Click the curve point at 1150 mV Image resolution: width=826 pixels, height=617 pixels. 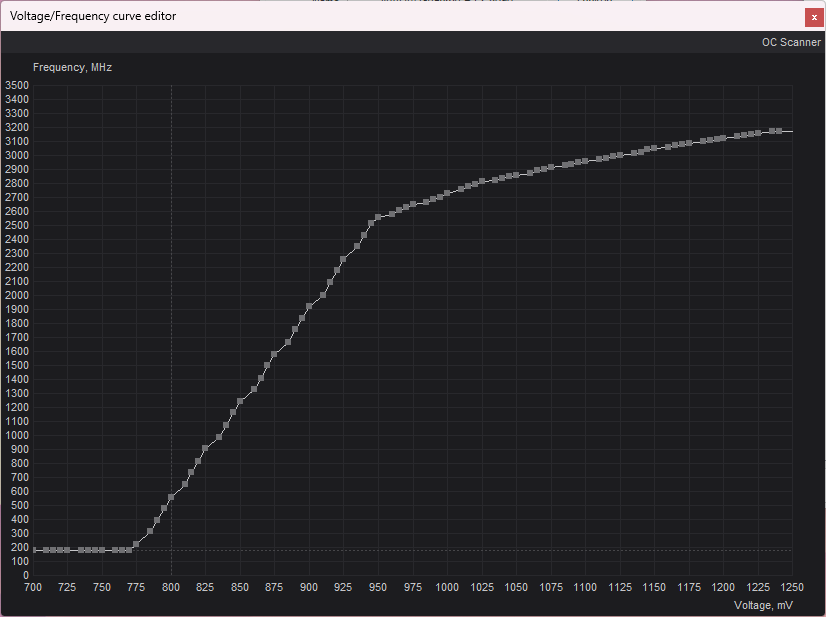(x=654, y=148)
